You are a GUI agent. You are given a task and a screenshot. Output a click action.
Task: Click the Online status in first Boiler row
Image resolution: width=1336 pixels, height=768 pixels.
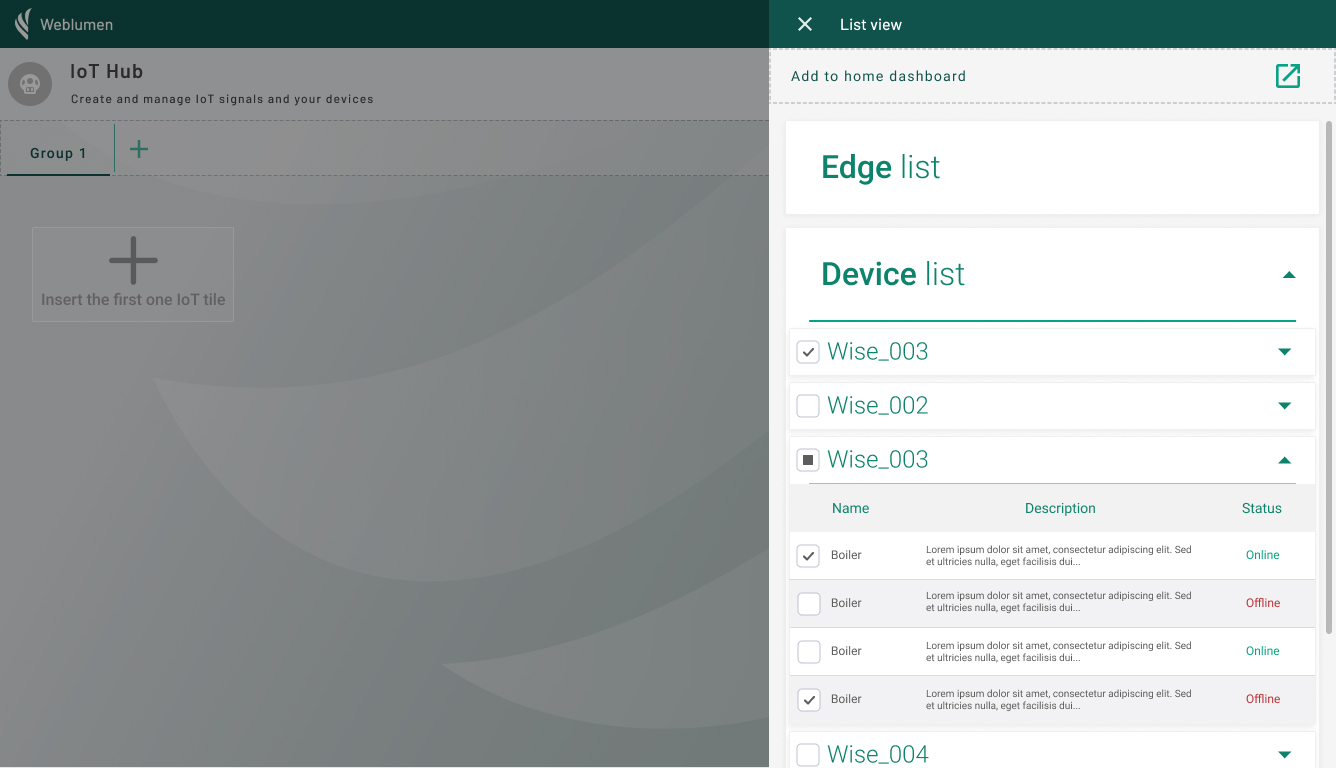1262,555
